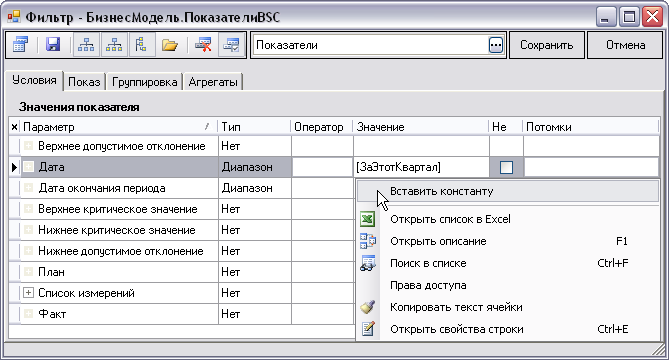Select the Факт parameter row
The height and width of the screenshot is (360, 669).
click(119, 314)
